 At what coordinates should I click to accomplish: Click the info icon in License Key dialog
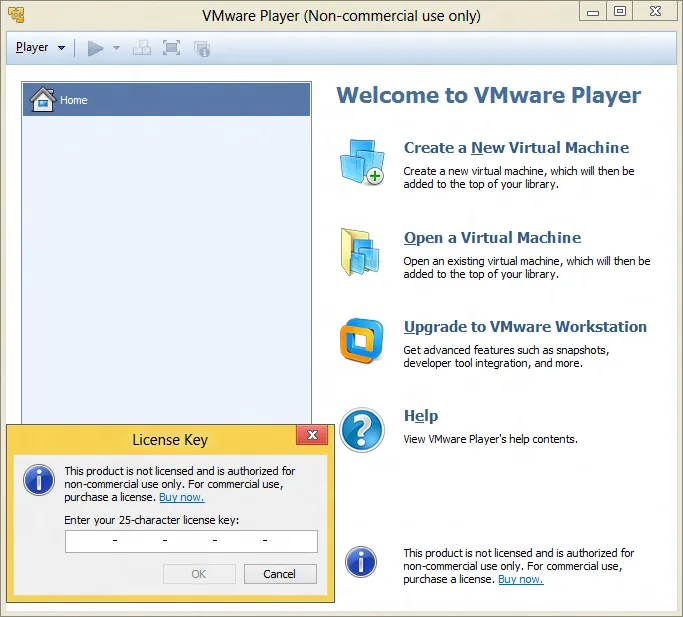click(x=39, y=480)
